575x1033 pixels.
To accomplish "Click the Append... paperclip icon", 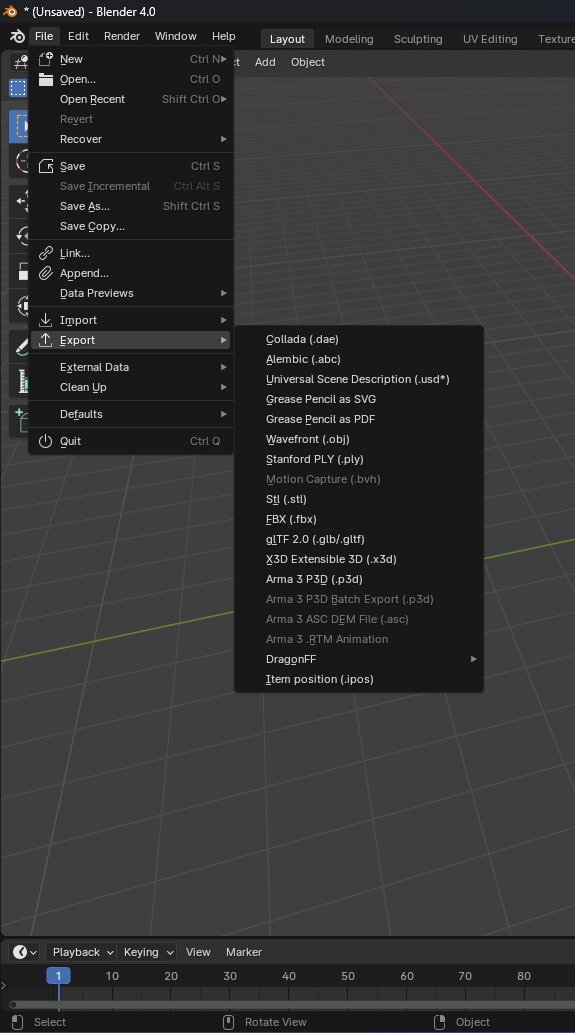I will pos(45,273).
